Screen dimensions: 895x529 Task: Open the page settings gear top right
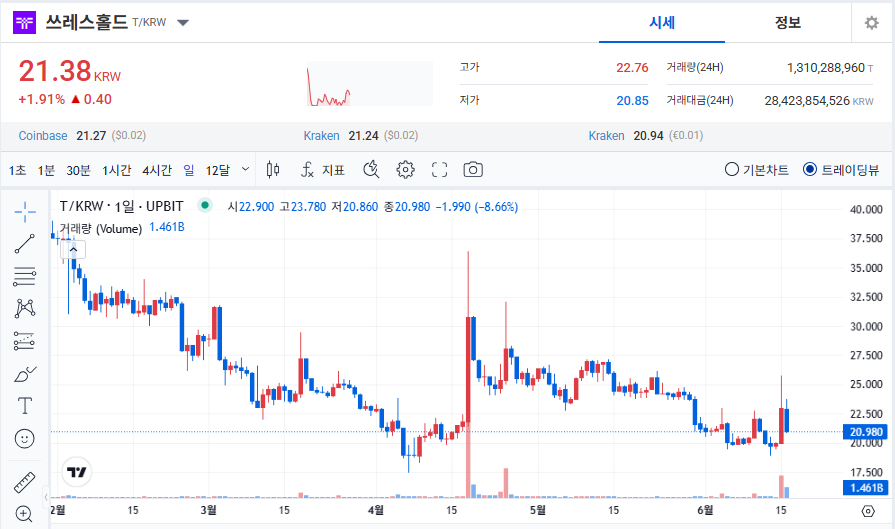871,23
